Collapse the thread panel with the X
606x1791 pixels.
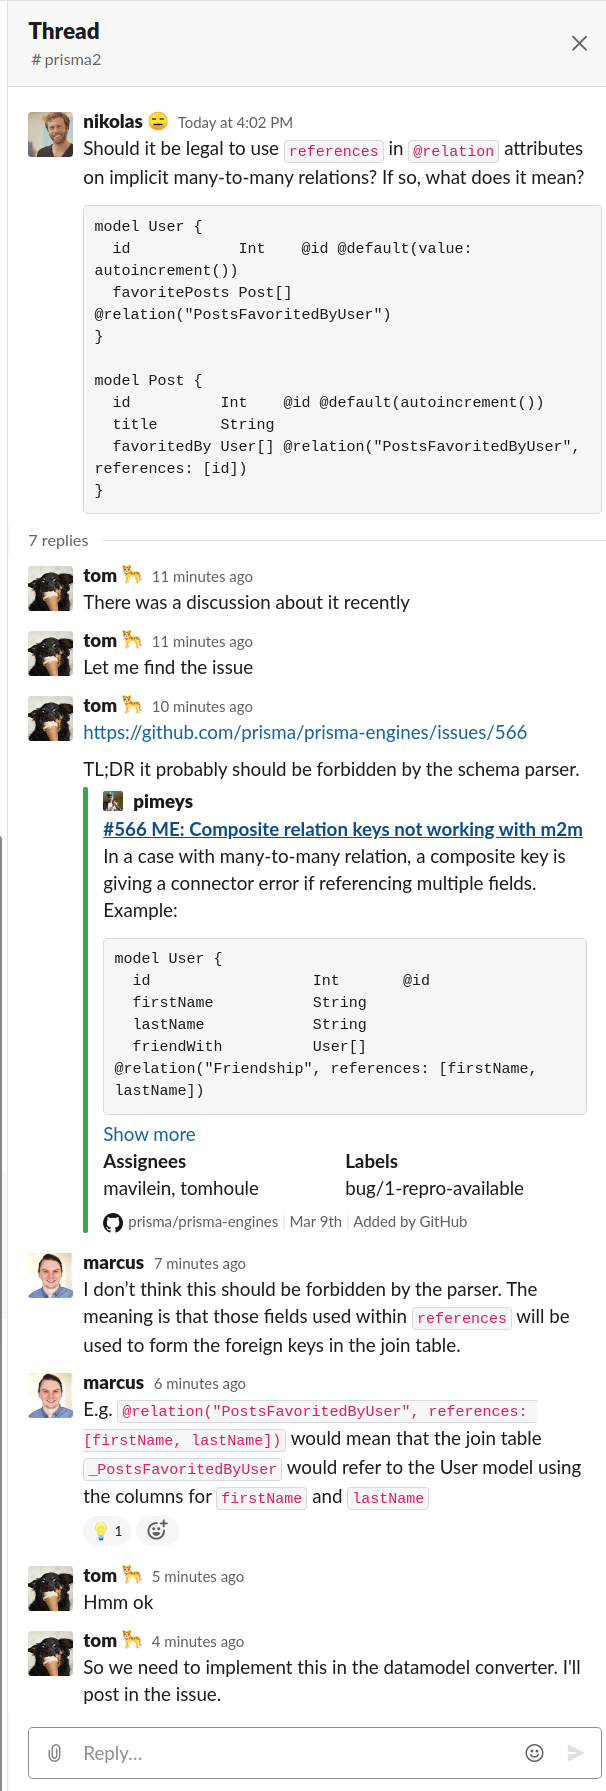click(578, 43)
